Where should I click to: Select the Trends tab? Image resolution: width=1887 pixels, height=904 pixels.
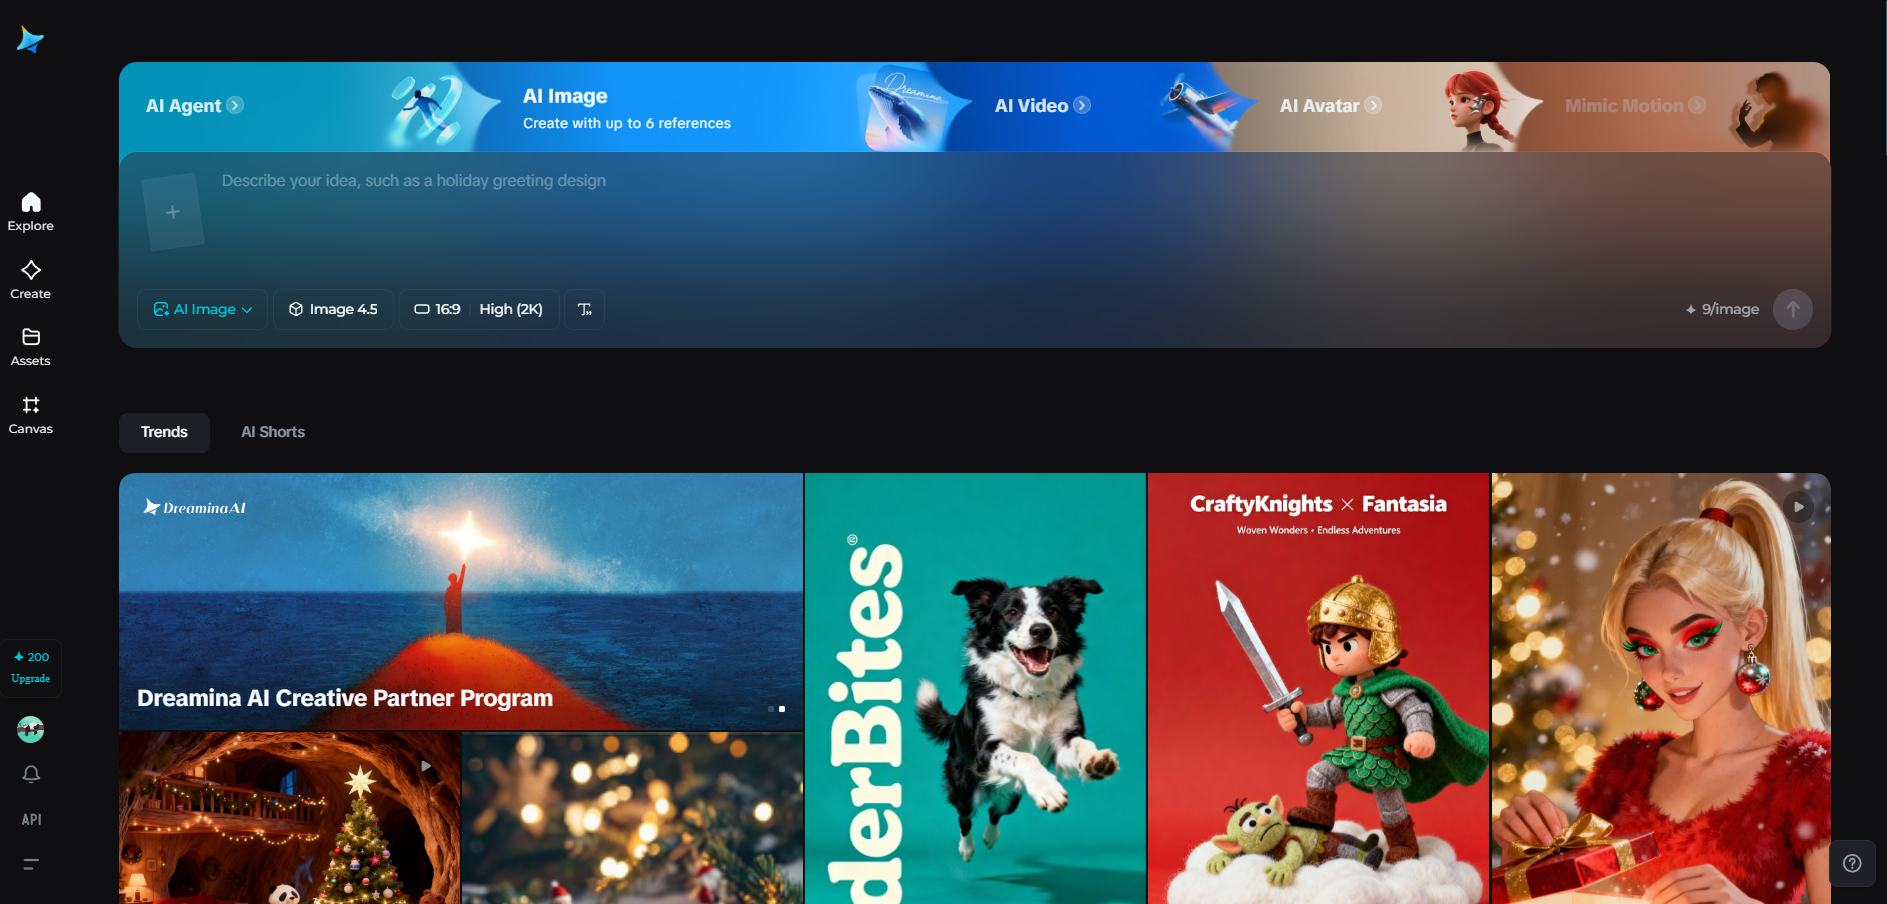pos(164,432)
